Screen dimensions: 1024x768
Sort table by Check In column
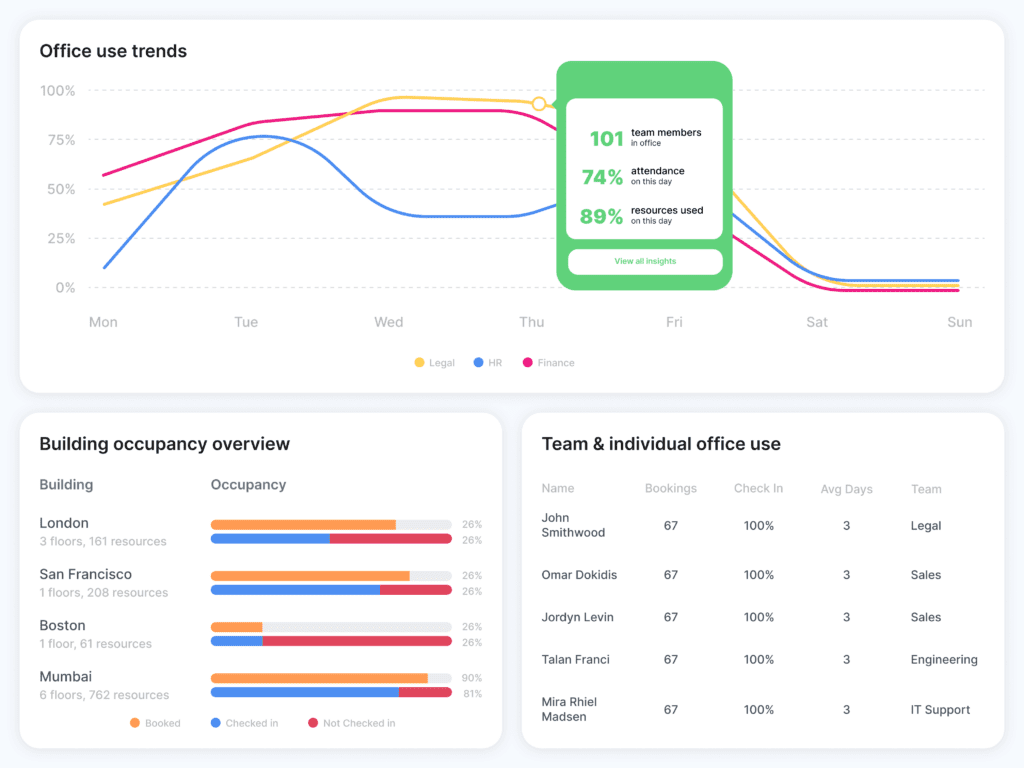(758, 489)
